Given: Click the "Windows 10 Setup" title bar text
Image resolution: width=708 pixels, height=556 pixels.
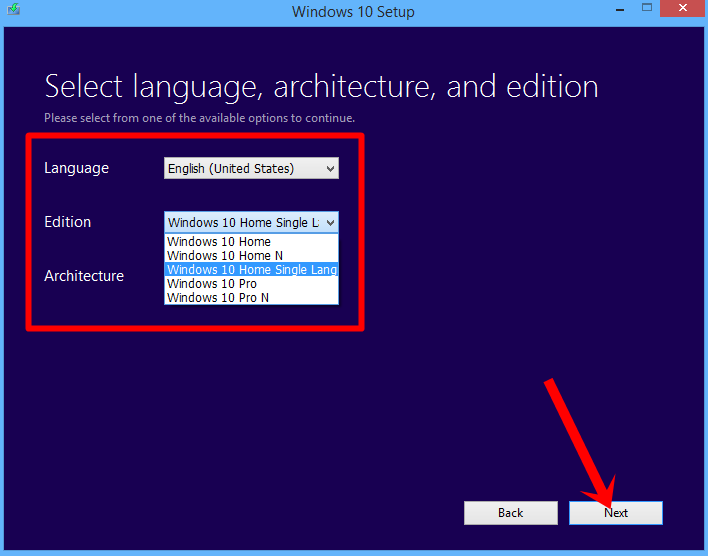Looking at the screenshot, I should (353, 12).
